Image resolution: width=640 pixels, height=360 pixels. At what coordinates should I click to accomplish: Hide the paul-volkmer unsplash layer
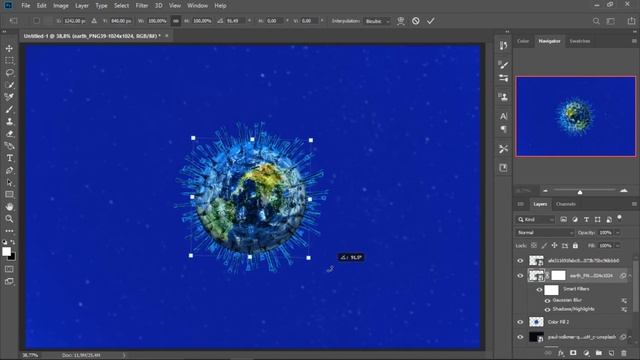click(520, 337)
